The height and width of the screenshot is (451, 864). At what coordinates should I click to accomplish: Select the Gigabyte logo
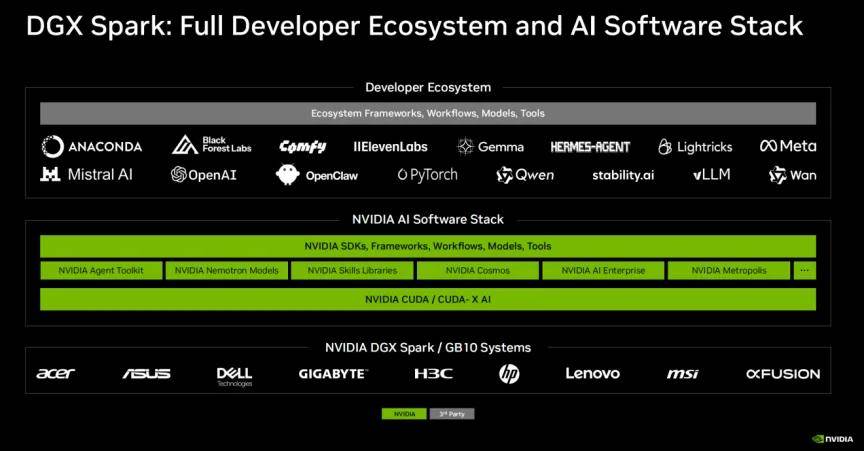333,374
